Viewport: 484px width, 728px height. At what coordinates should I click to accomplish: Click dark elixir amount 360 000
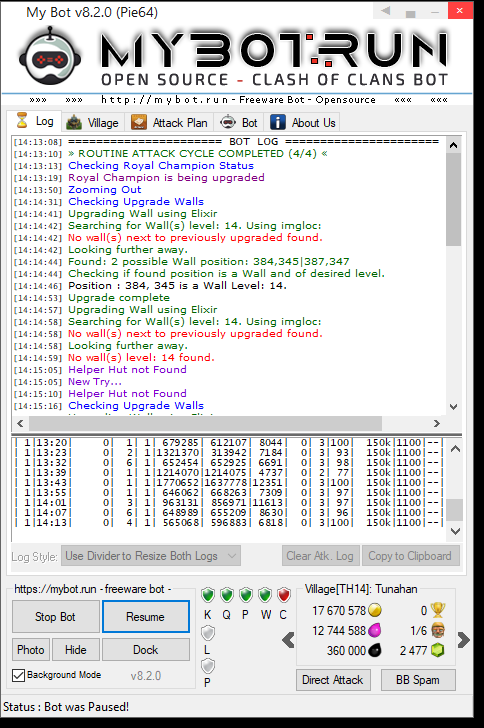347,650
